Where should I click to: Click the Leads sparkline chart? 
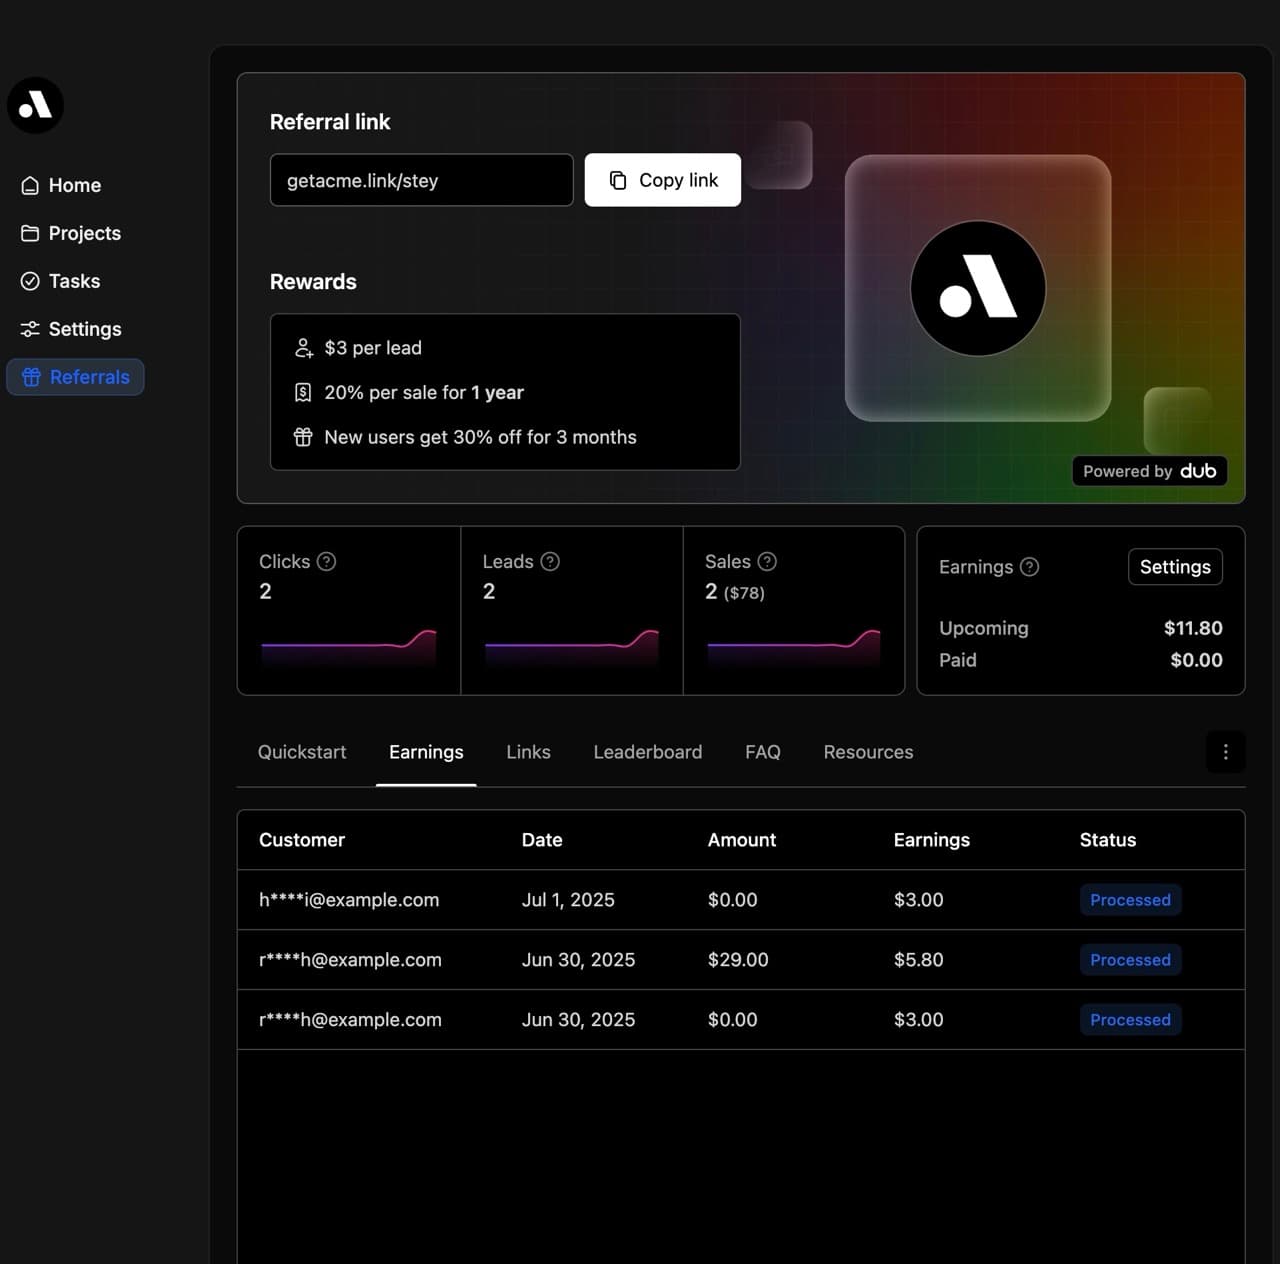click(572, 647)
